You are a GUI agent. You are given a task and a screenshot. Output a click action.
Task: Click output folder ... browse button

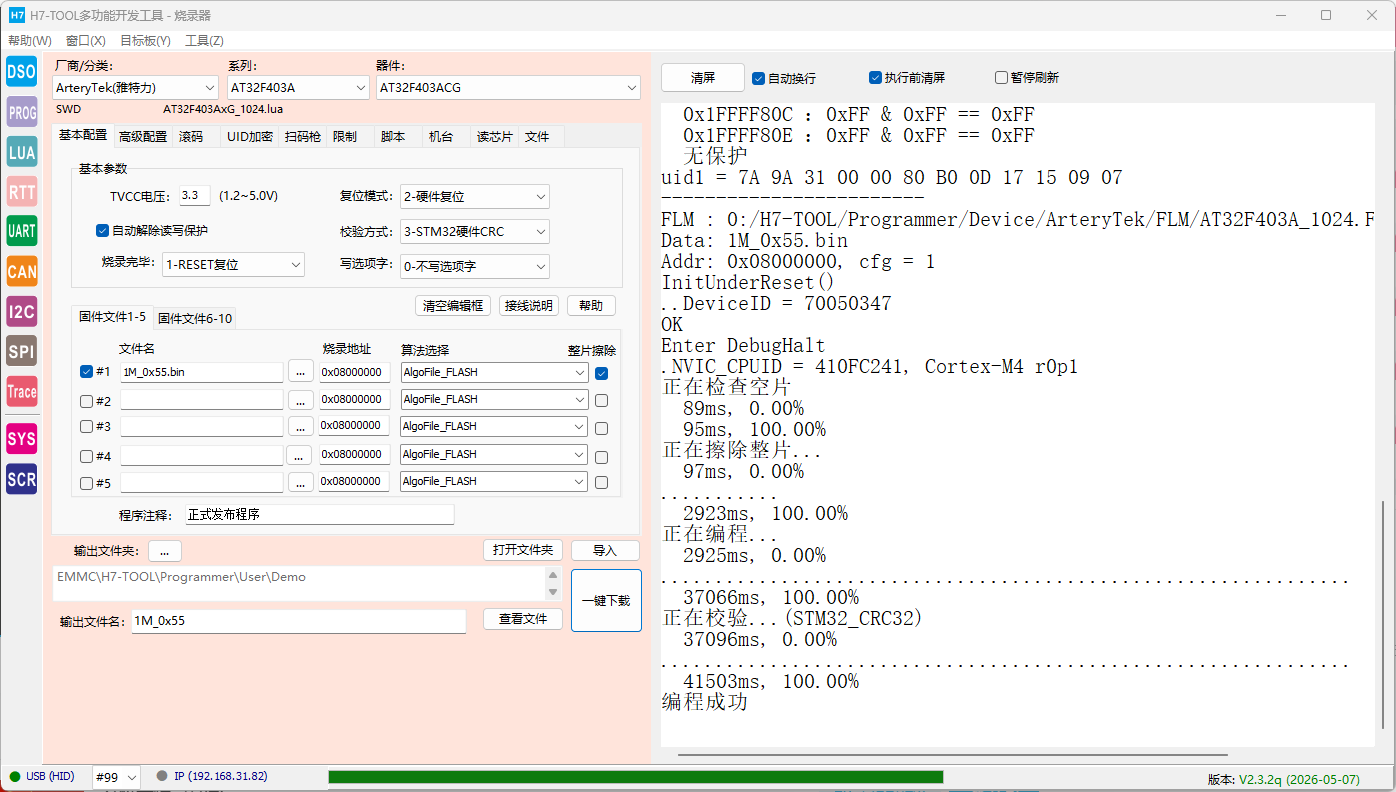[165, 551]
